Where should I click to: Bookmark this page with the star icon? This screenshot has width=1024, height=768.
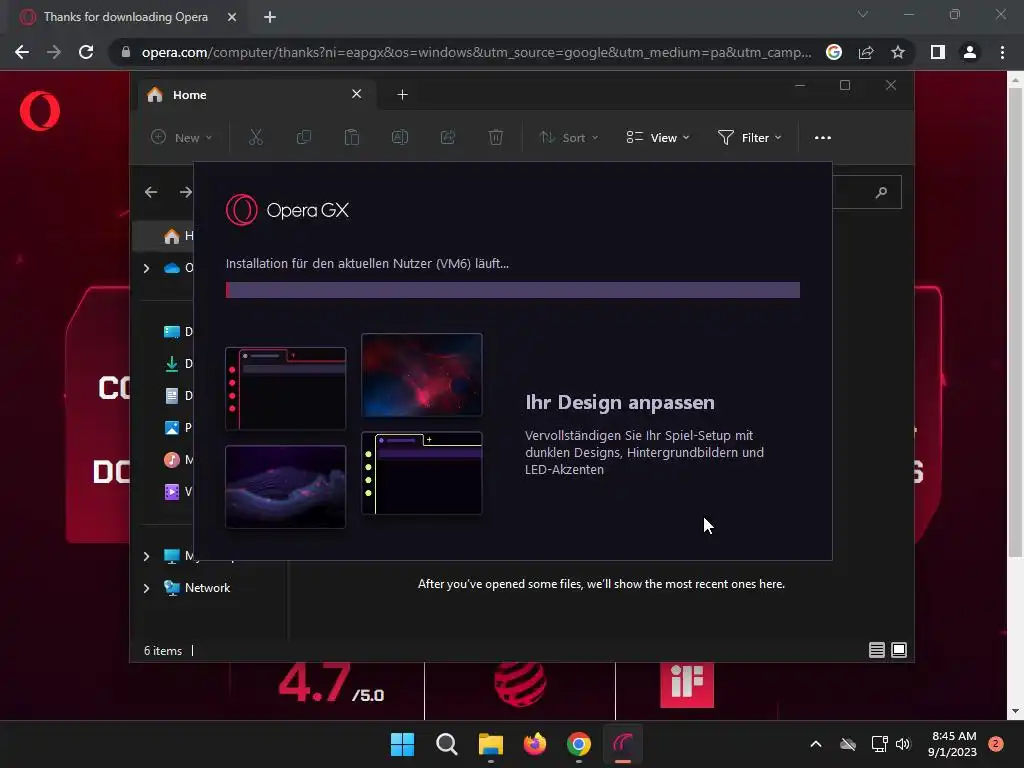click(x=898, y=52)
